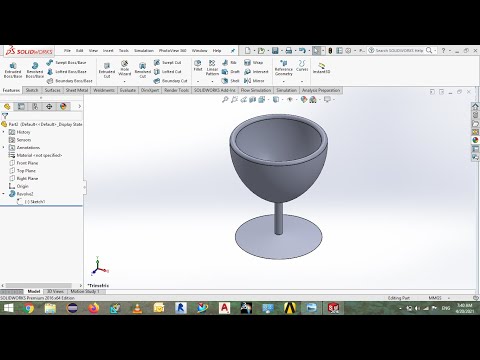Select Sketch1 under Revolve2
The height and width of the screenshot is (360, 480).
coord(31,202)
